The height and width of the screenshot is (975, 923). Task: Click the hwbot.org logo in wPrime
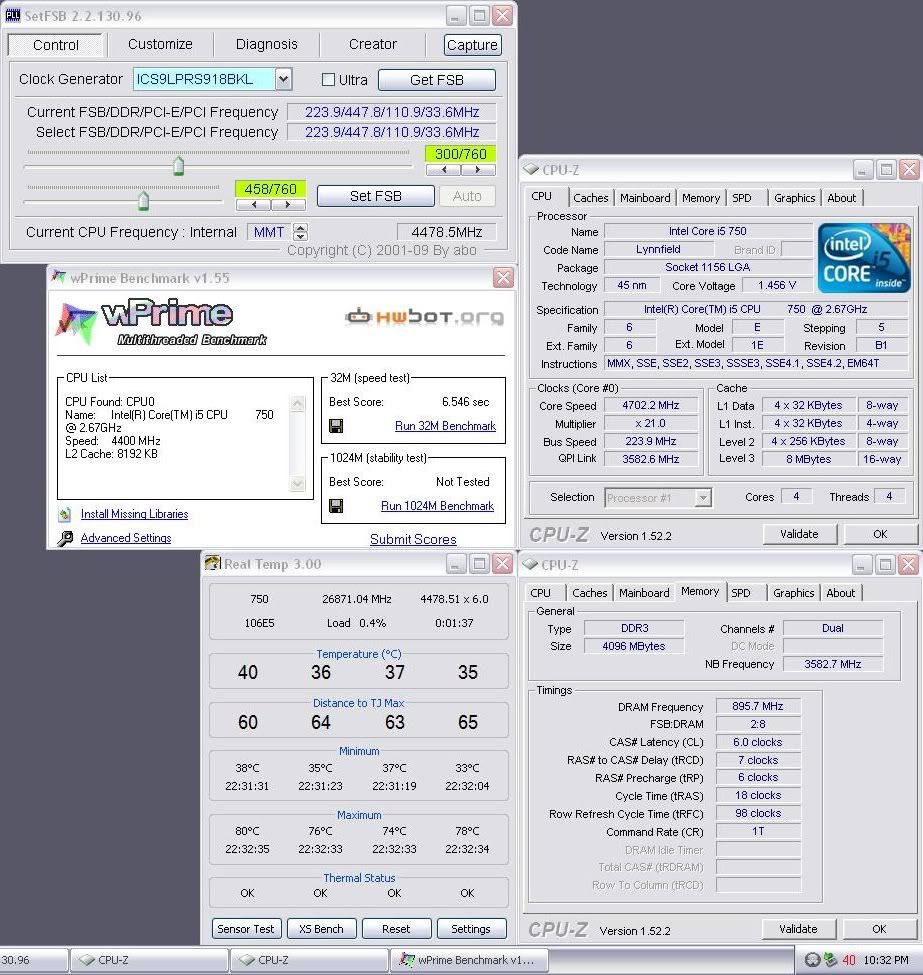[x=424, y=317]
